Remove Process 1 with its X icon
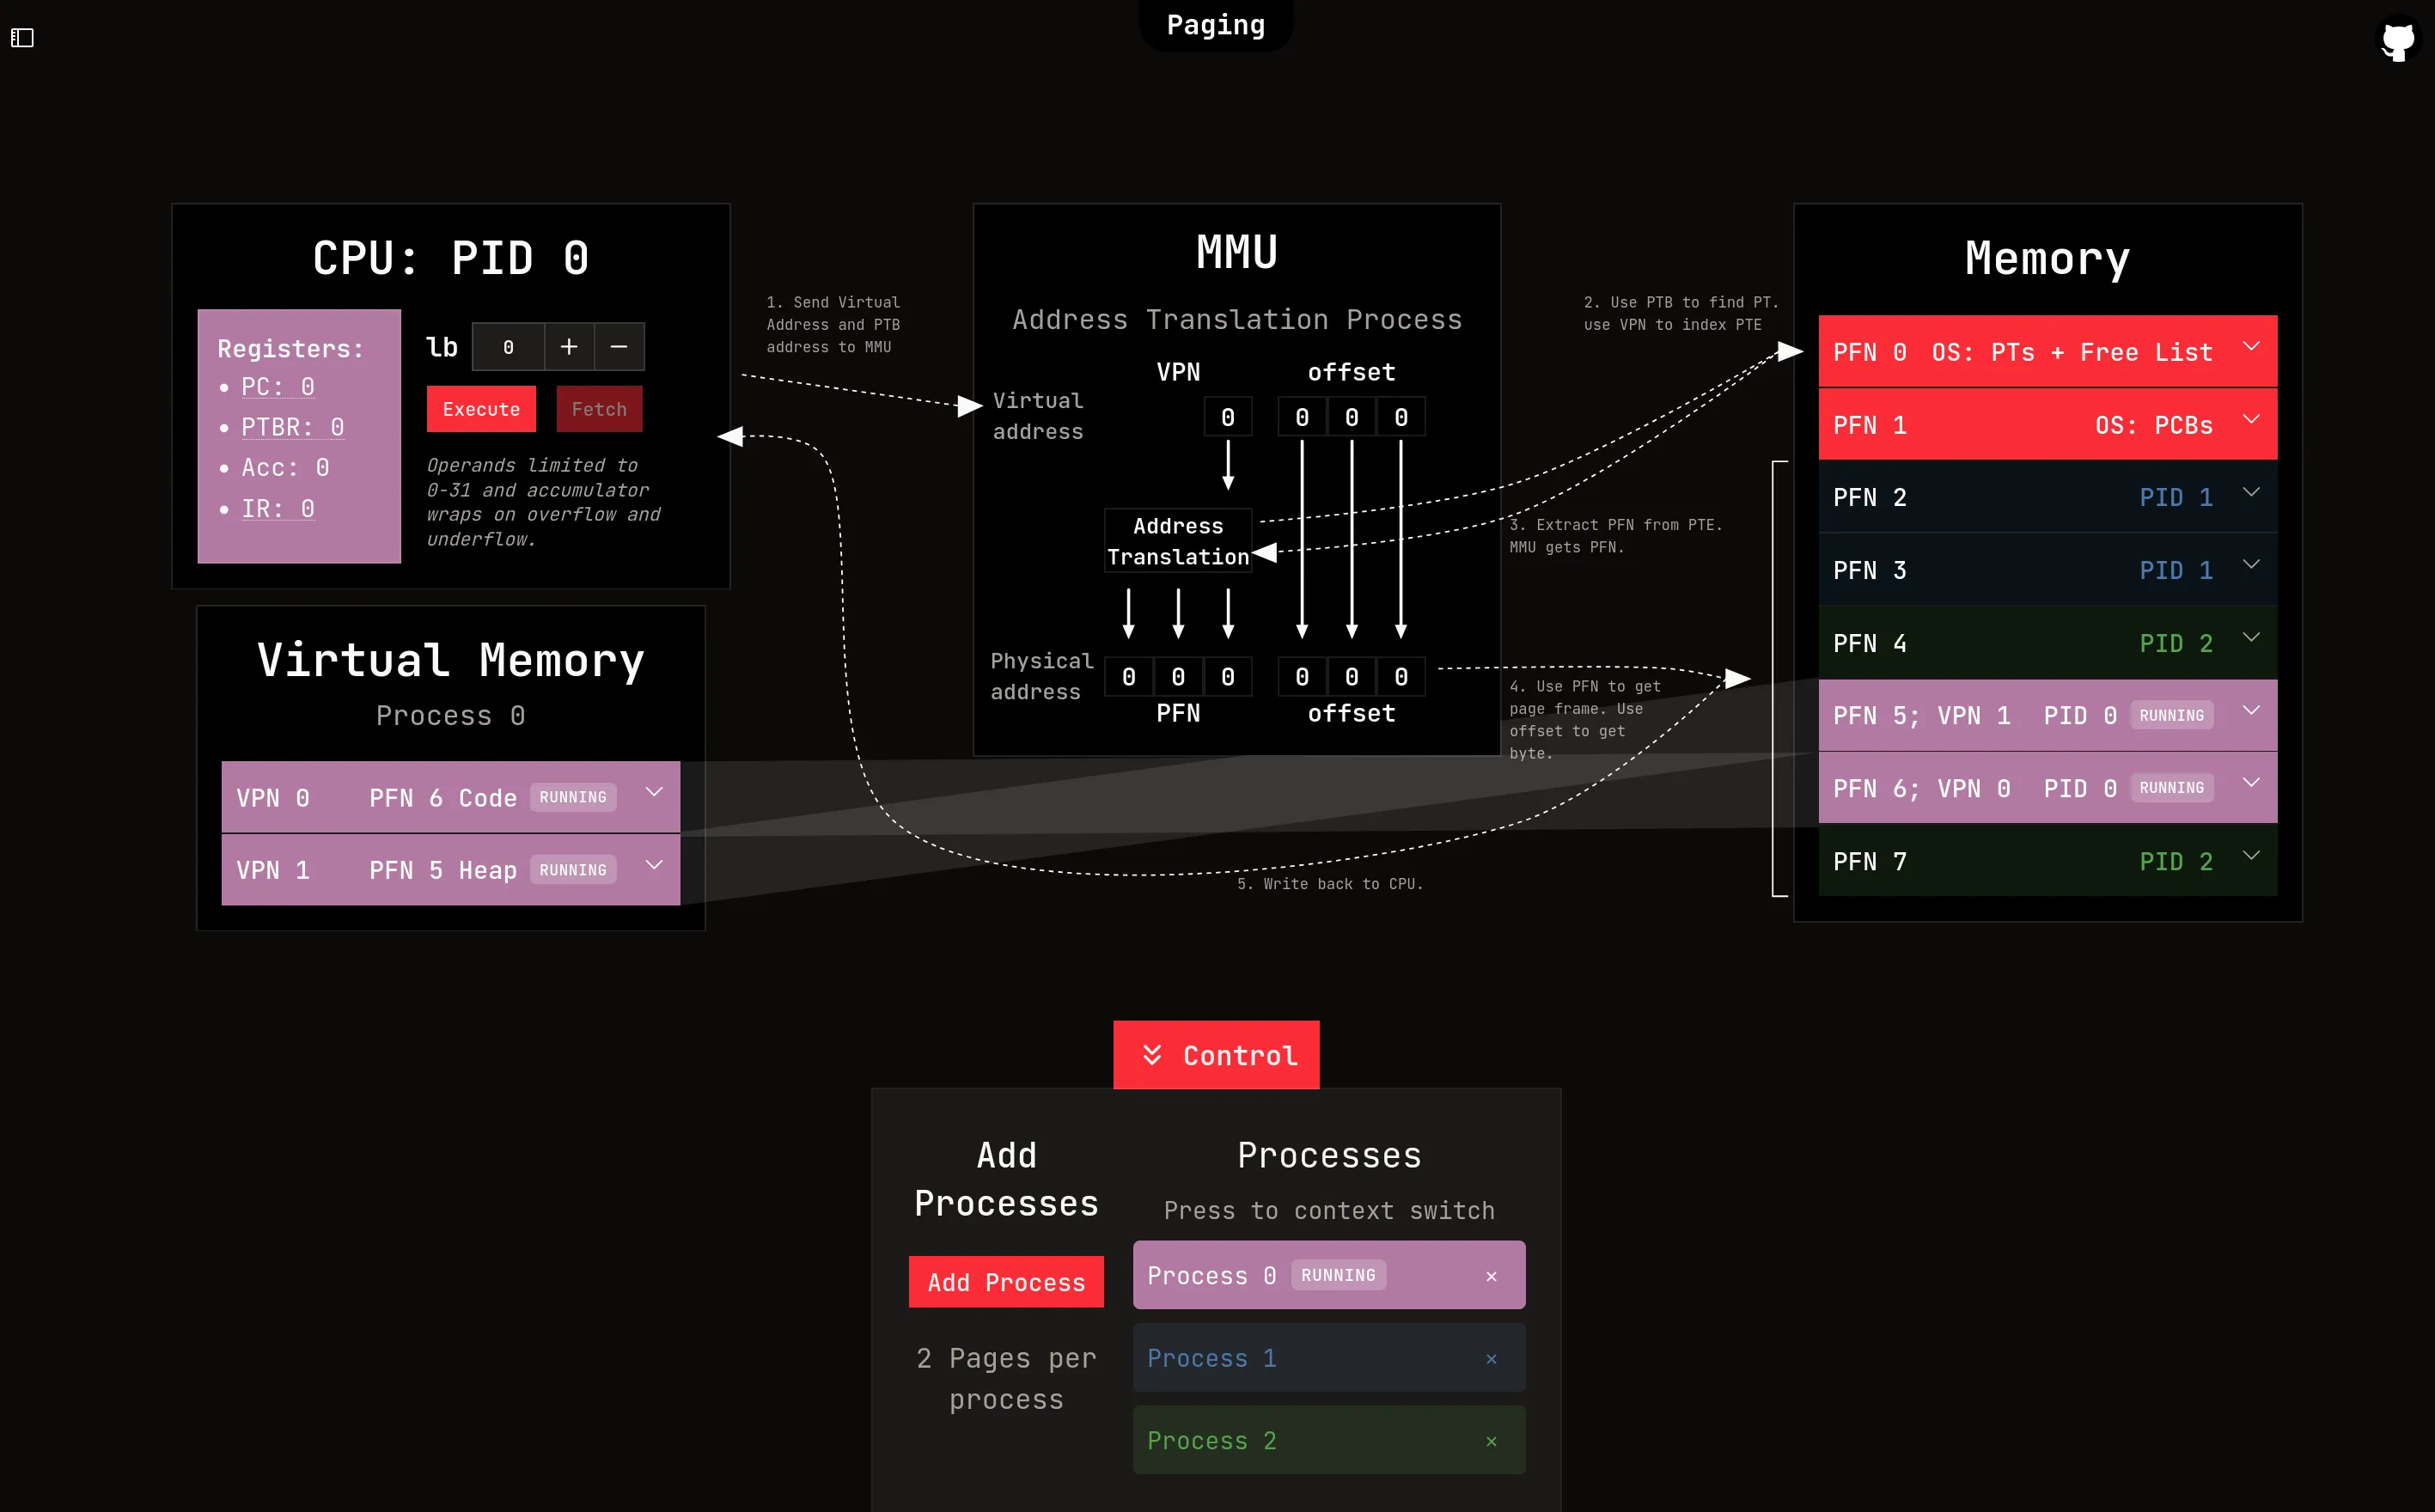Image resolution: width=2435 pixels, height=1512 pixels. 1491,1359
